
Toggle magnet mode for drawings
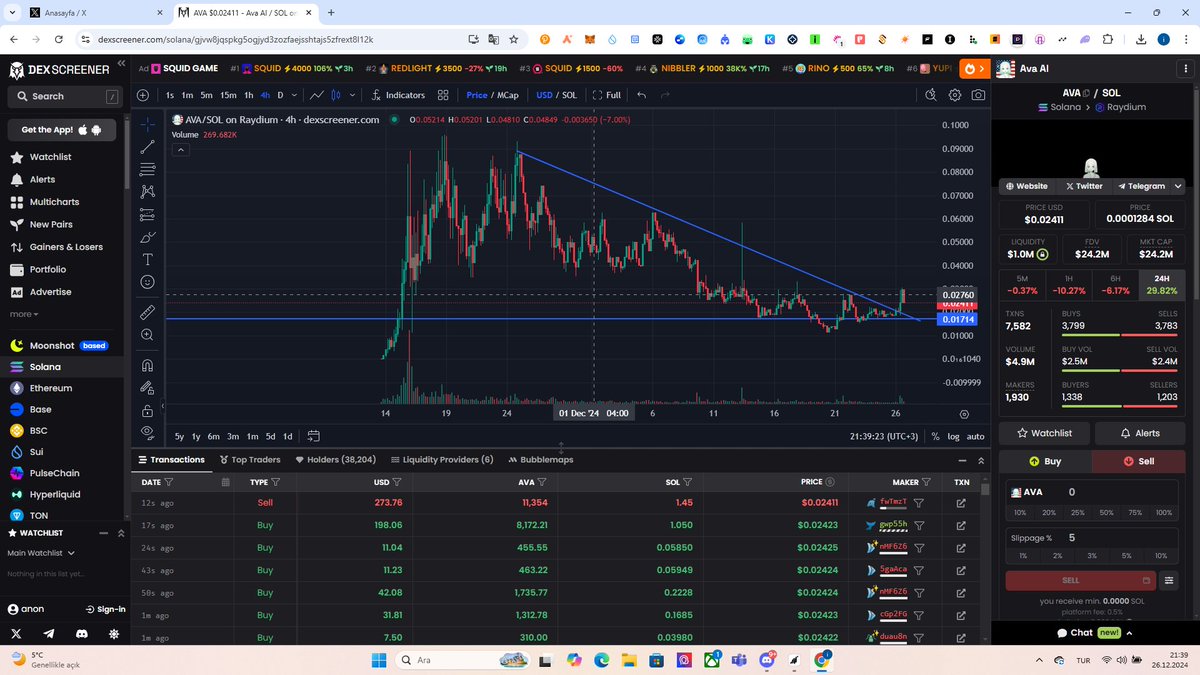click(147, 365)
